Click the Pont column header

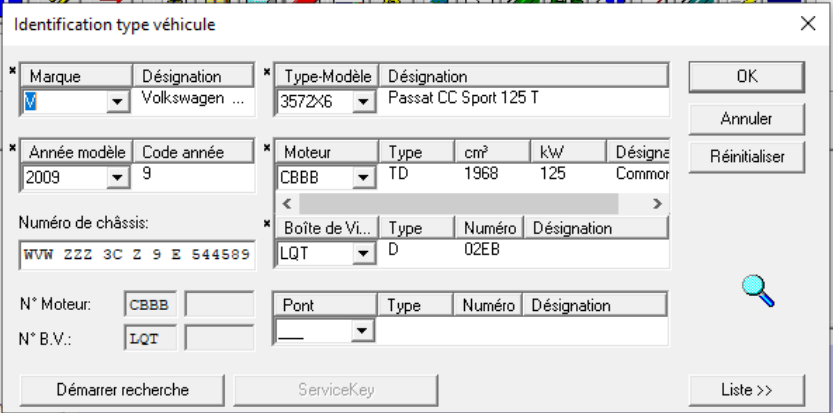pos(325,305)
